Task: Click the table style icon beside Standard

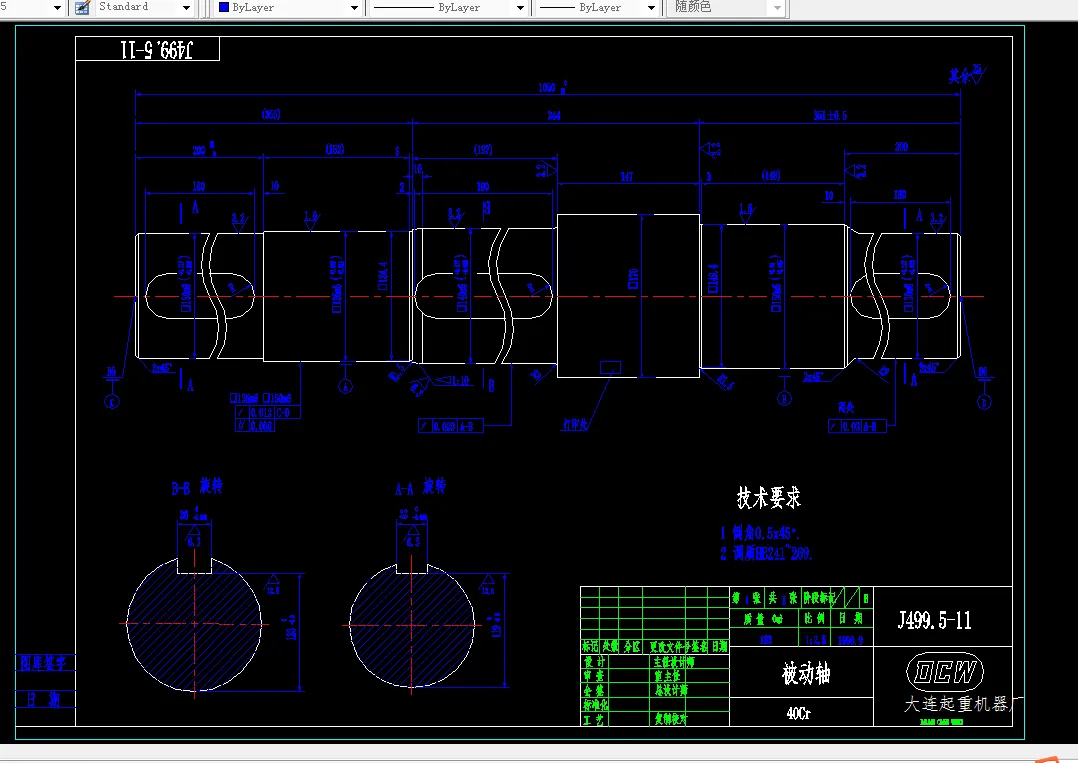Action: click(82, 8)
